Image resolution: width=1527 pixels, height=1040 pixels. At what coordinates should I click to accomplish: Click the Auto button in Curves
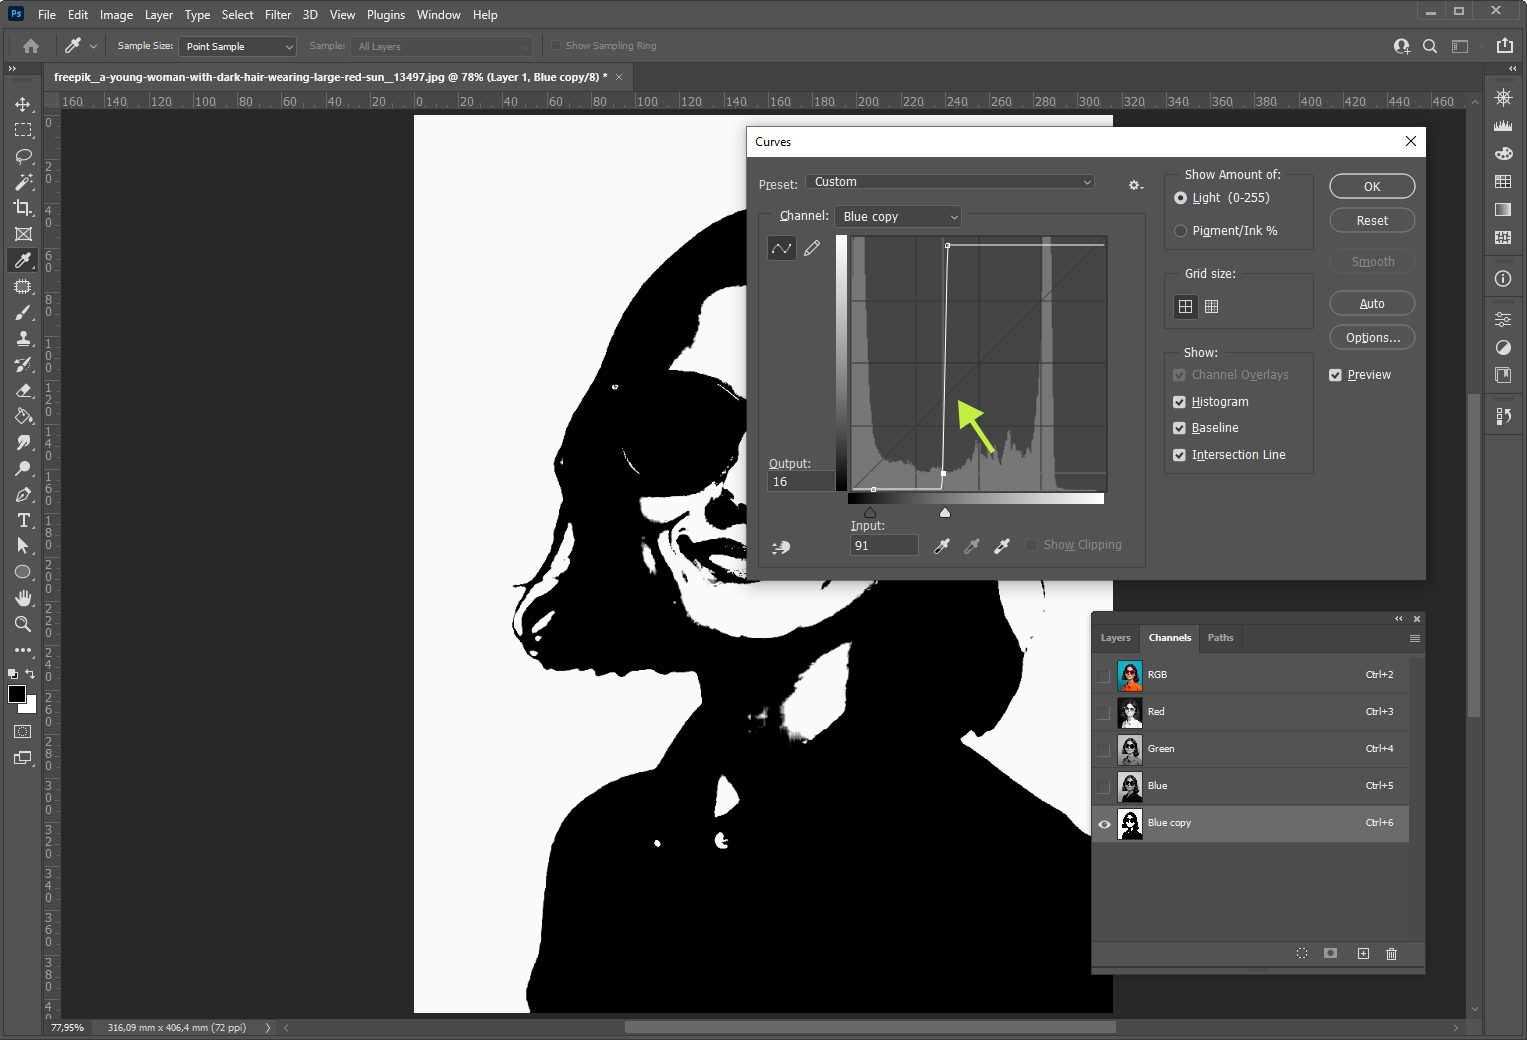click(1372, 304)
